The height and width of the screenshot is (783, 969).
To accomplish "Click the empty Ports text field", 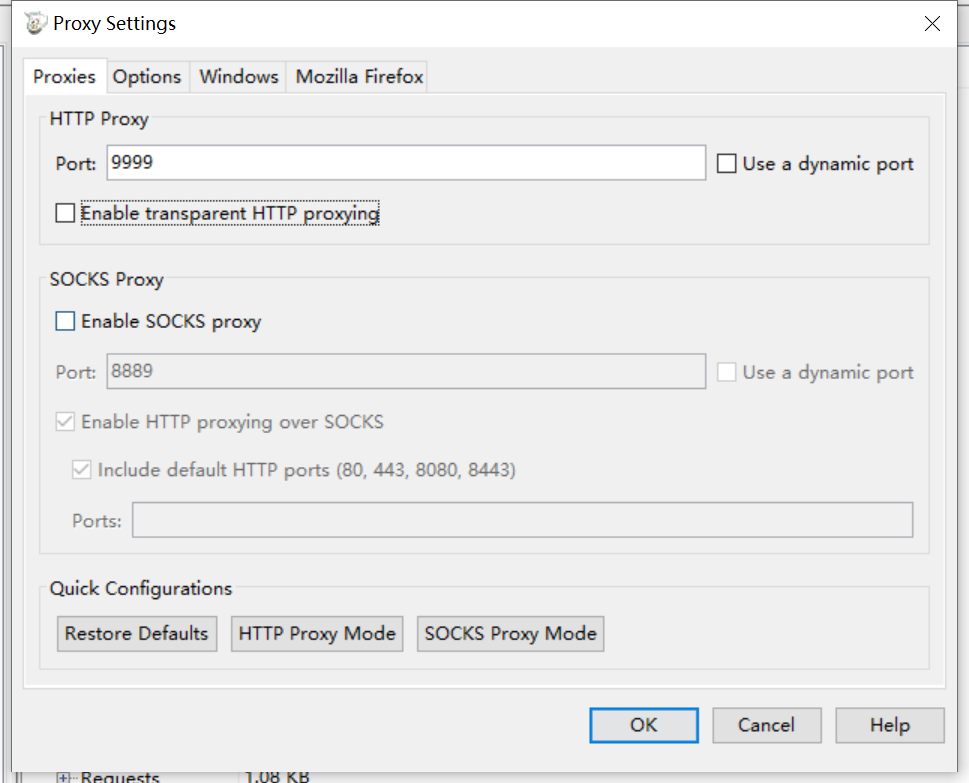I will click(x=522, y=520).
